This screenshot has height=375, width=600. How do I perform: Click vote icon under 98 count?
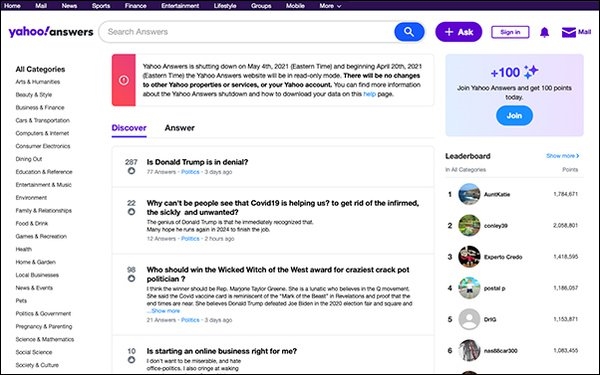click(x=131, y=278)
